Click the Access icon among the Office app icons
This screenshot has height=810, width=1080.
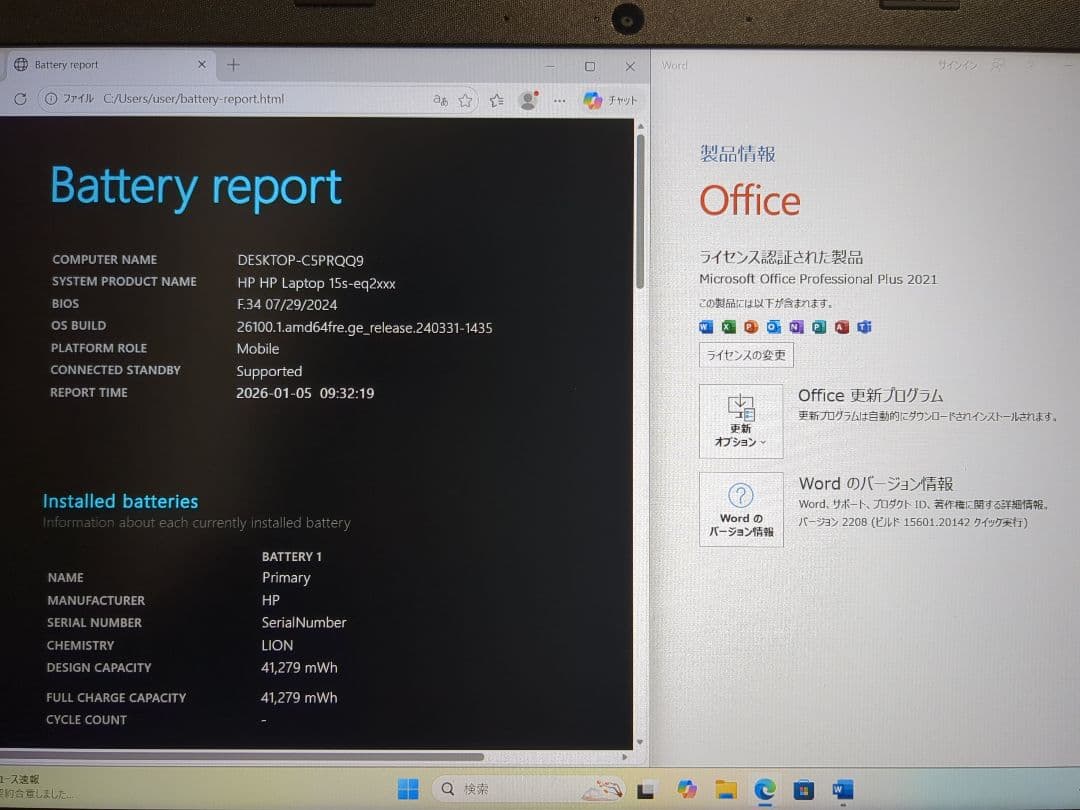[840, 327]
